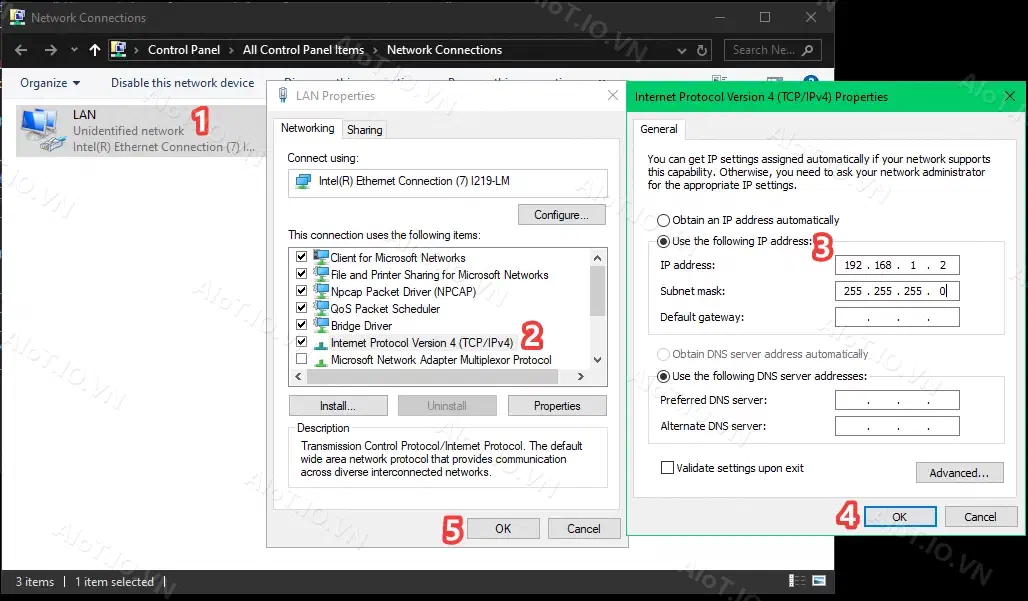Click the File and Printer Sharing icon
This screenshot has width=1028, height=601.
click(321, 274)
